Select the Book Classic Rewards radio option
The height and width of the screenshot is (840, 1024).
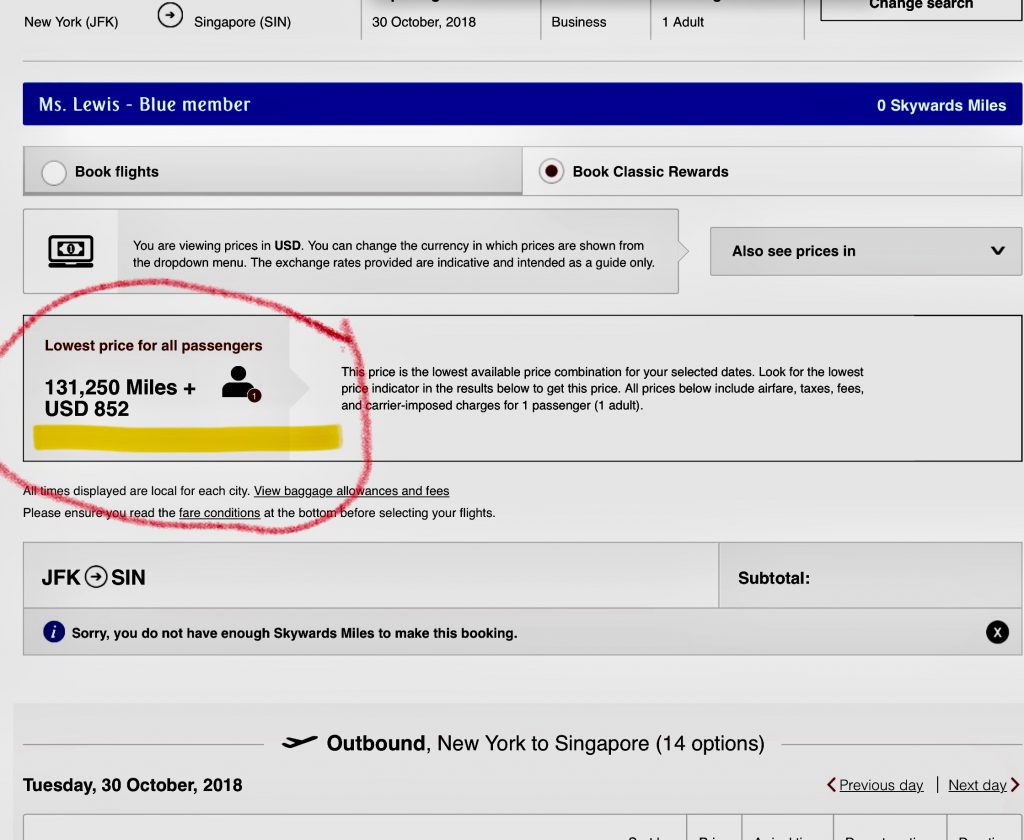pyautogui.click(x=551, y=171)
